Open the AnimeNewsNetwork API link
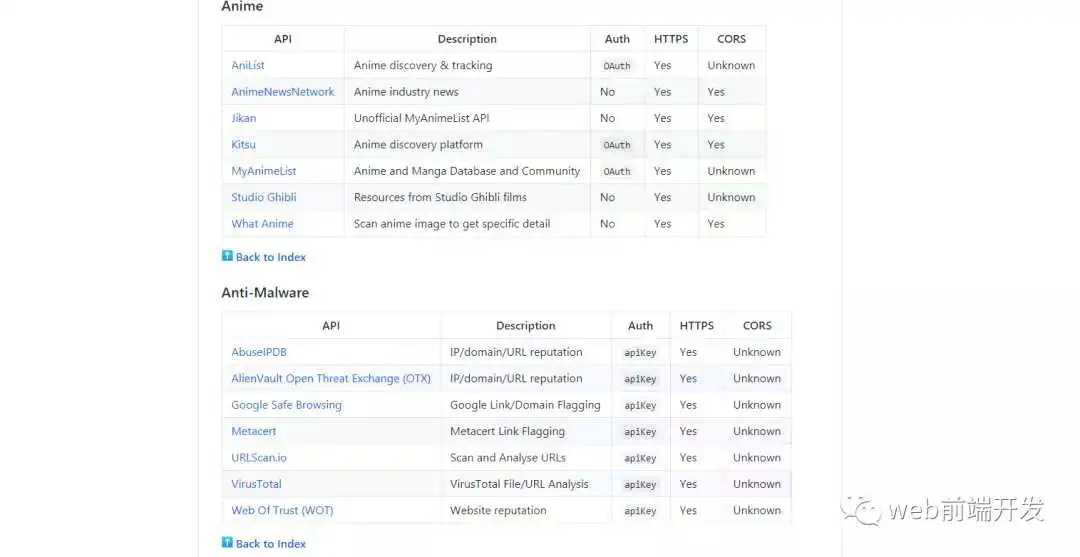The width and height of the screenshot is (1080, 557). tap(283, 92)
